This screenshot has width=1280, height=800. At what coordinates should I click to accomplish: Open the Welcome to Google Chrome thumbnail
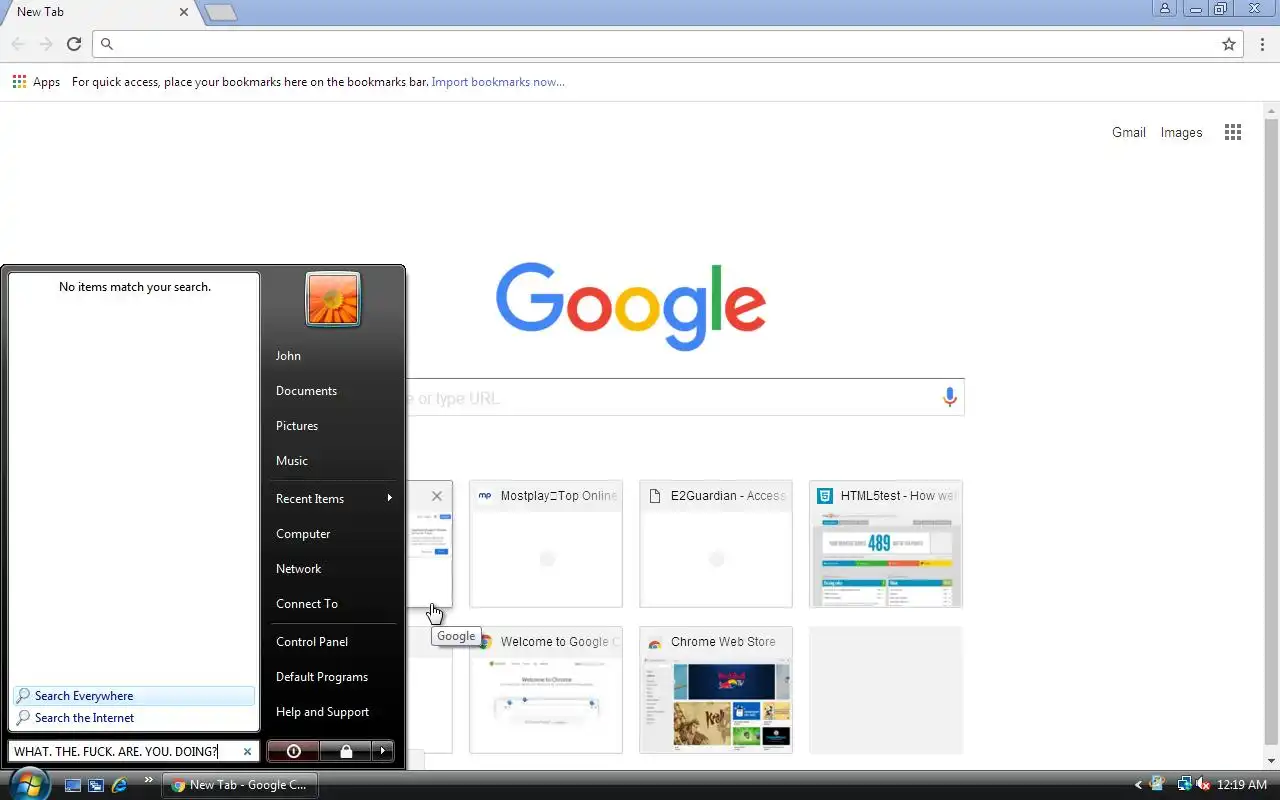(546, 690)
